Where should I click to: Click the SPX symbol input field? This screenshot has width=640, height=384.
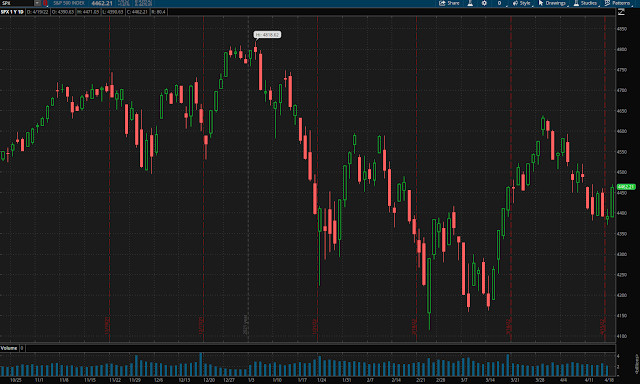click(16, 3)
